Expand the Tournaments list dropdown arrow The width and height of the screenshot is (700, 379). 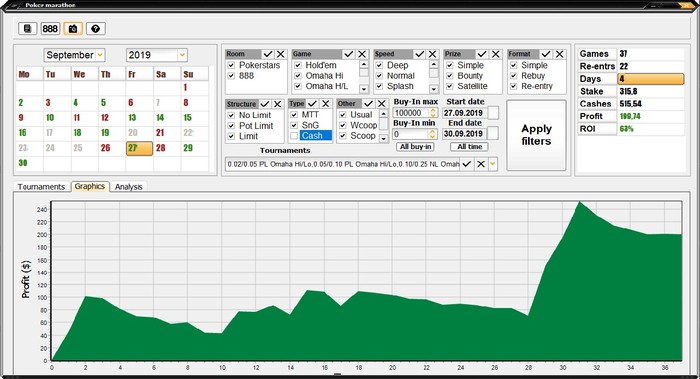(492, 164)
